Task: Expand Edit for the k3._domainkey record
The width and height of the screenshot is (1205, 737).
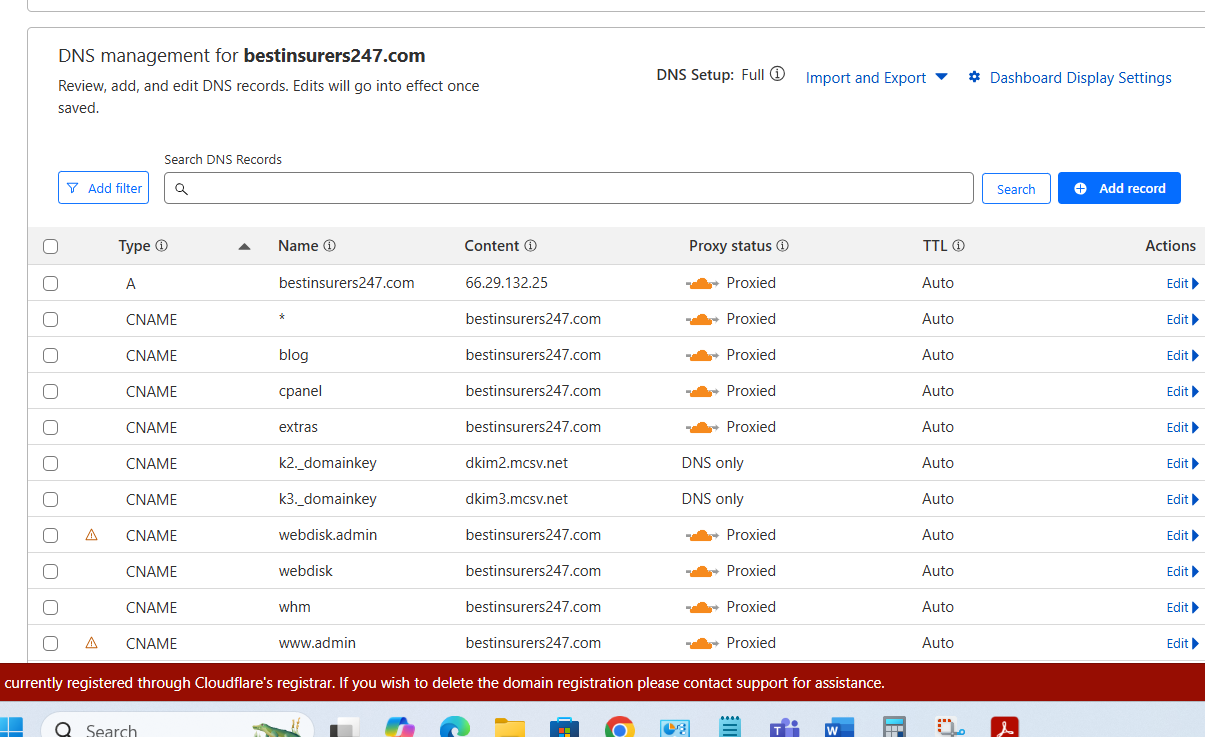Action: [x=1182, y=499]
